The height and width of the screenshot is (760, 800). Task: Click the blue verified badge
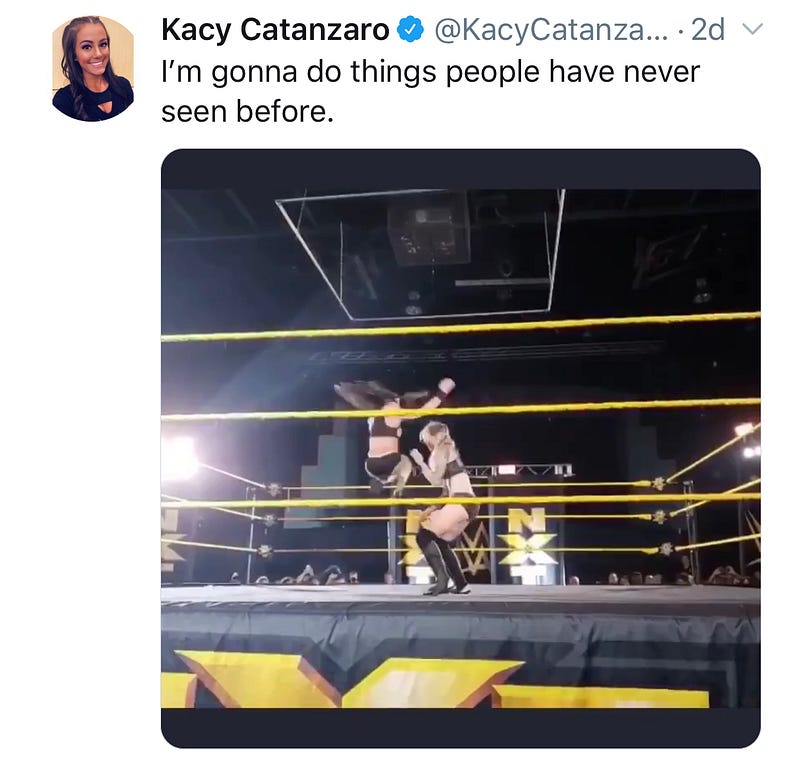coord(410,30)
